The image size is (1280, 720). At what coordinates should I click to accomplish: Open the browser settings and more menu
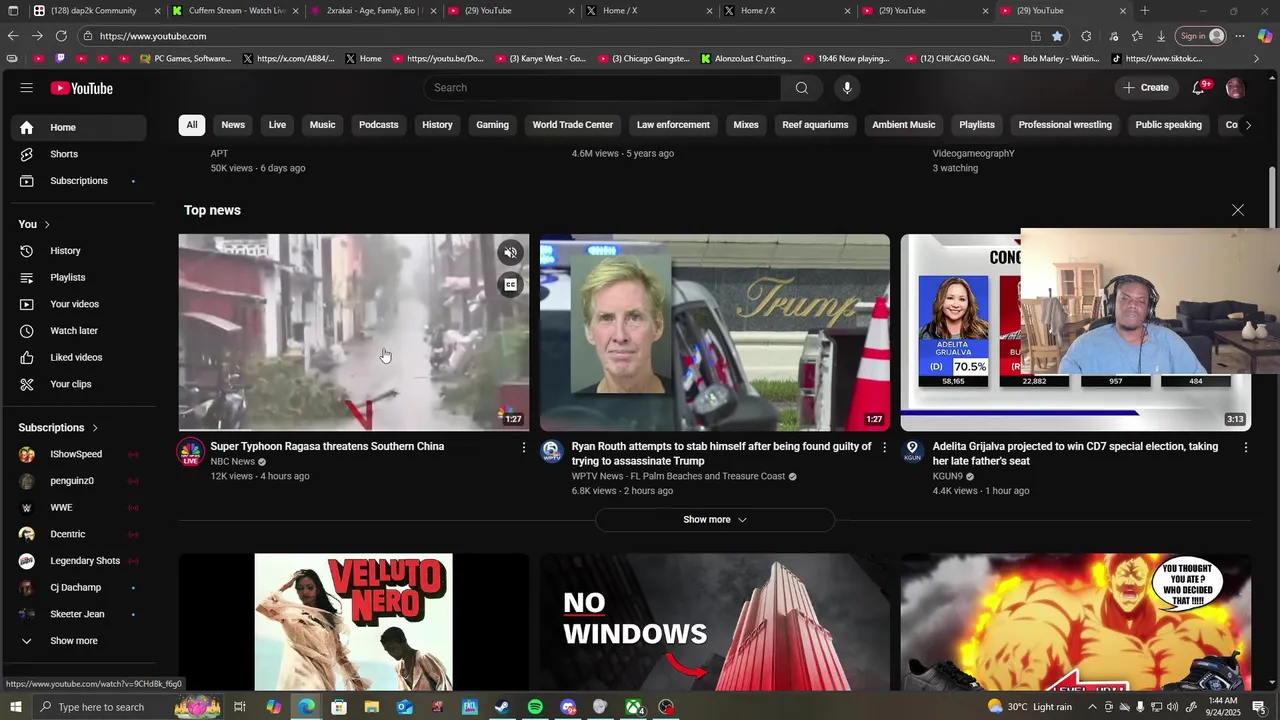click(x=1239, y=36)
